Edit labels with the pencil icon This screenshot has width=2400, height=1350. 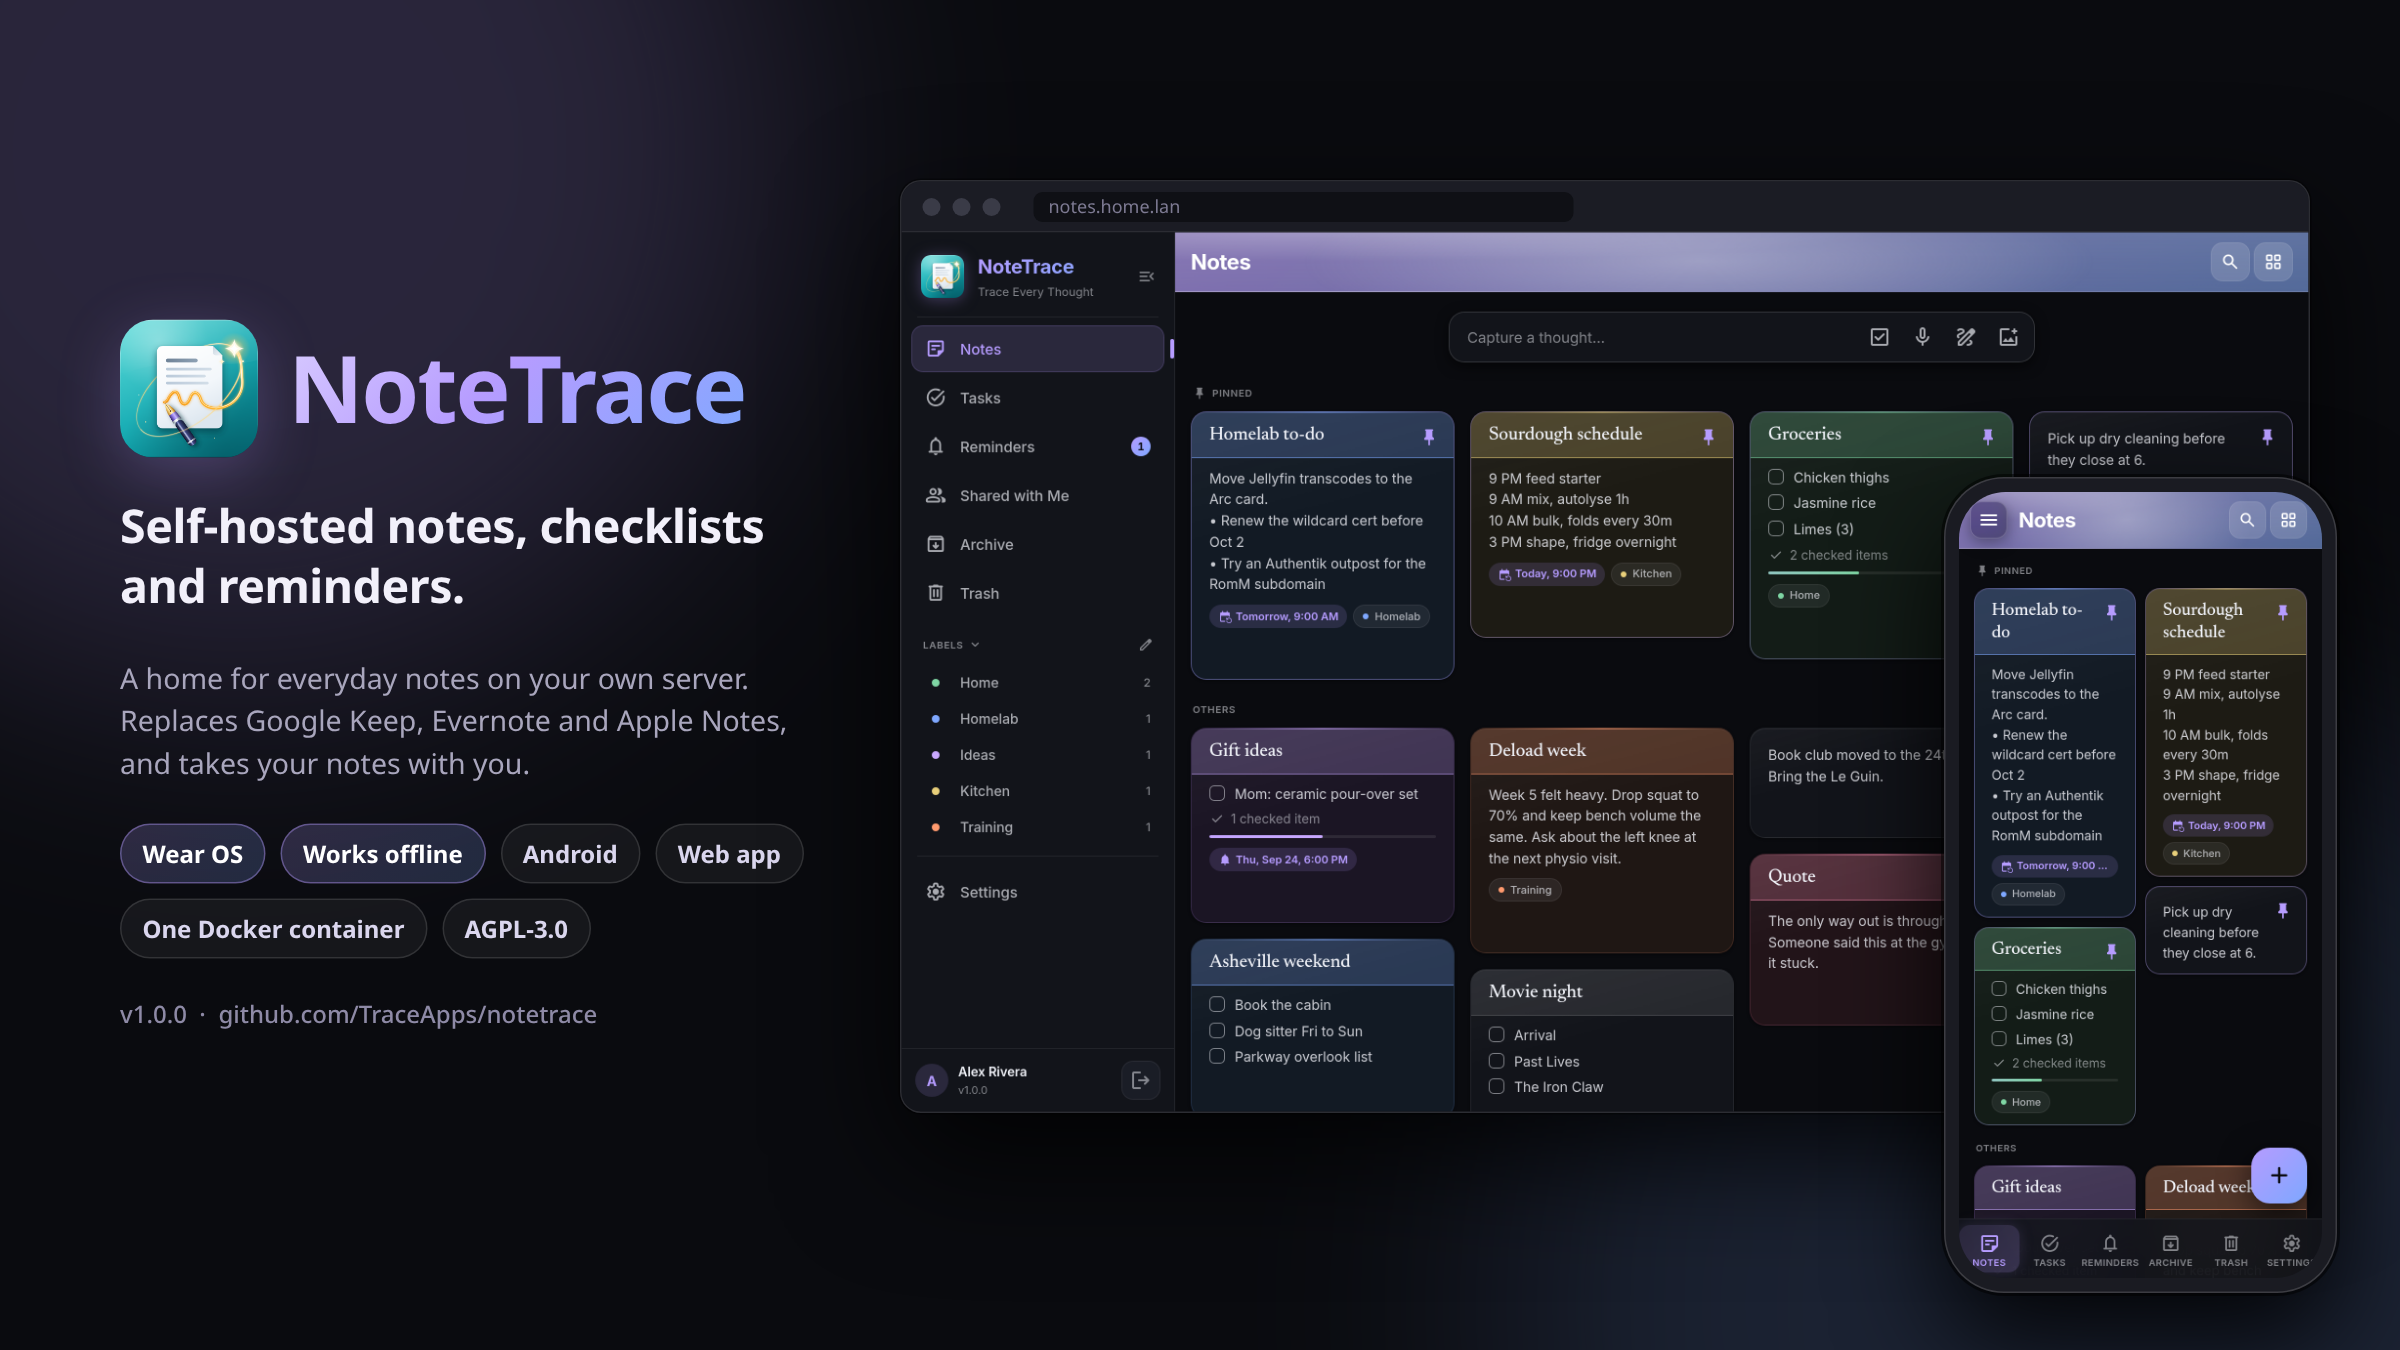point(1145,645)
